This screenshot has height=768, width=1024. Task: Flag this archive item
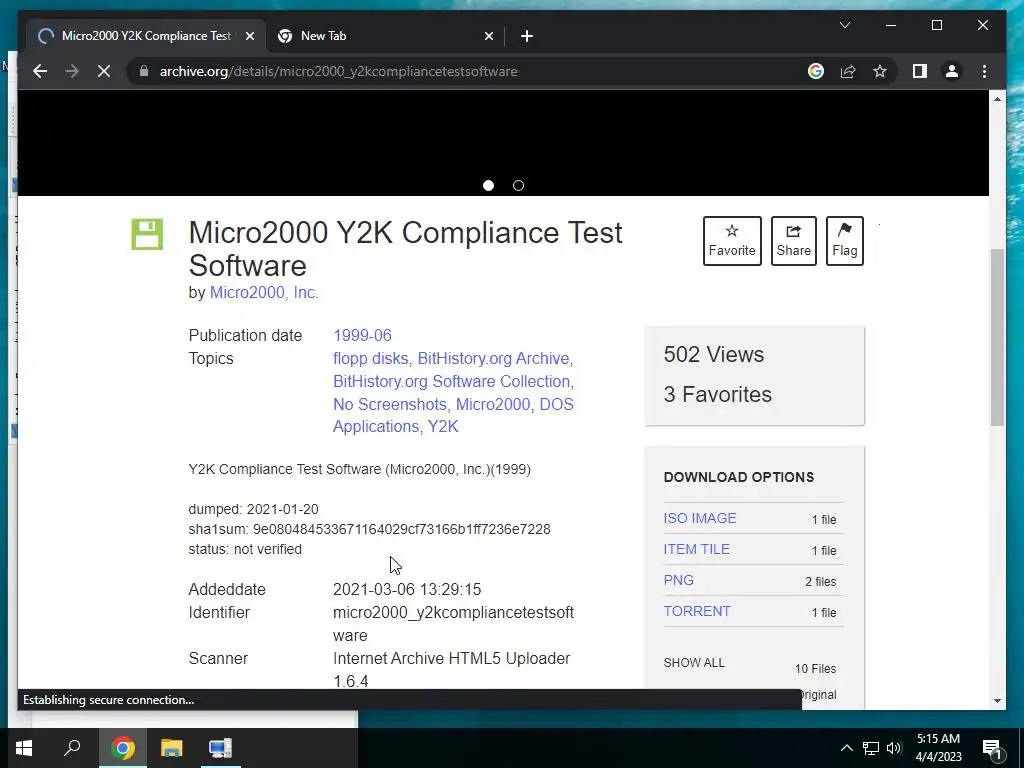[x=844, y=241]
